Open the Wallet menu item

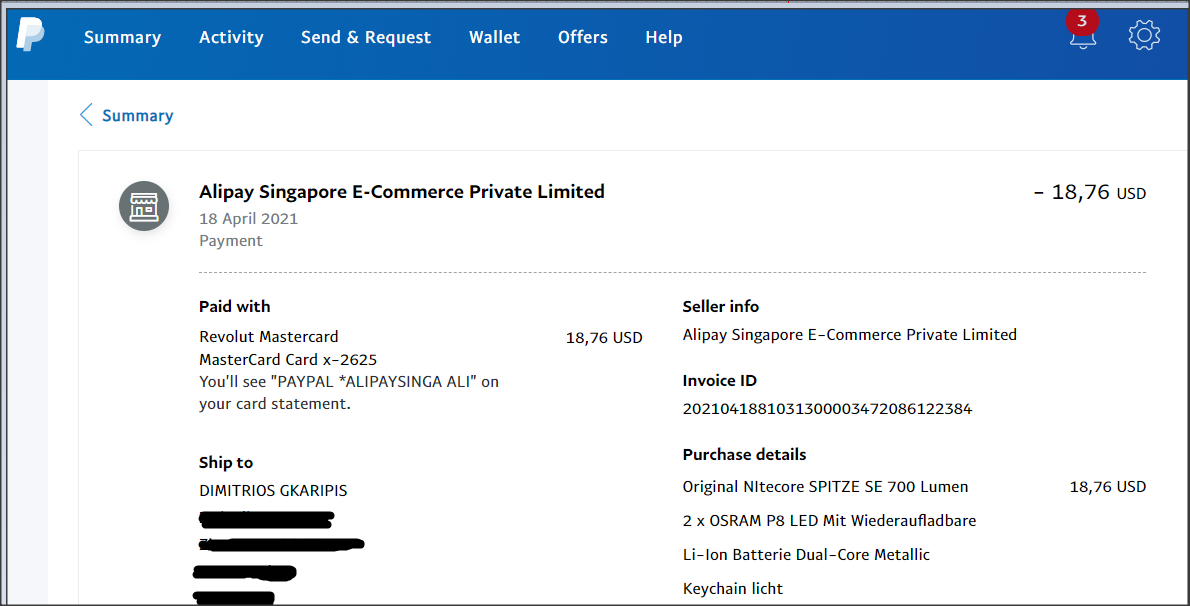[494, 37]
